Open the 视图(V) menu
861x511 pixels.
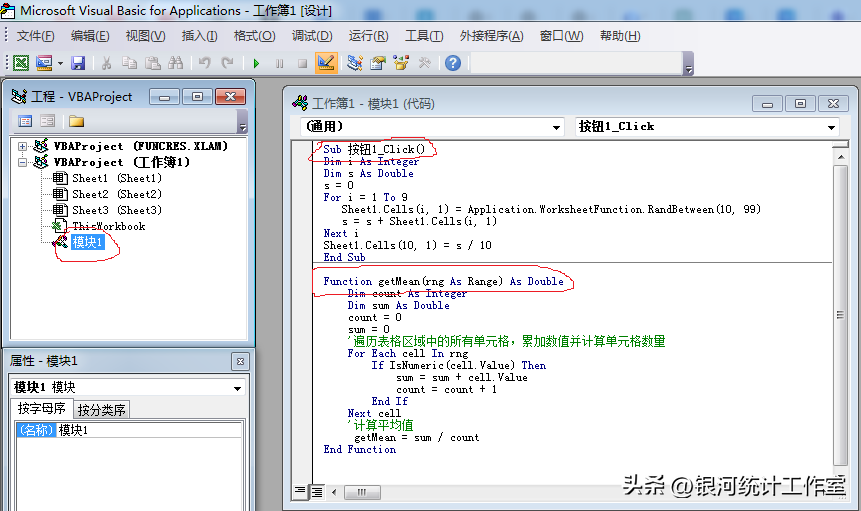pyautogui.click(x=146, y=36)
